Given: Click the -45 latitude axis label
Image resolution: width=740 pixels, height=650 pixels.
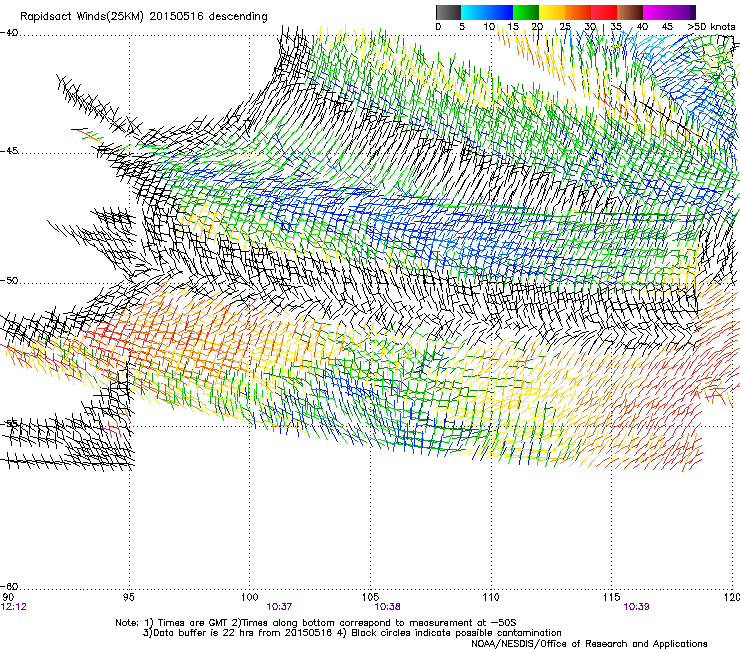Looking at the screenshot, I should (x=9, y=151).
